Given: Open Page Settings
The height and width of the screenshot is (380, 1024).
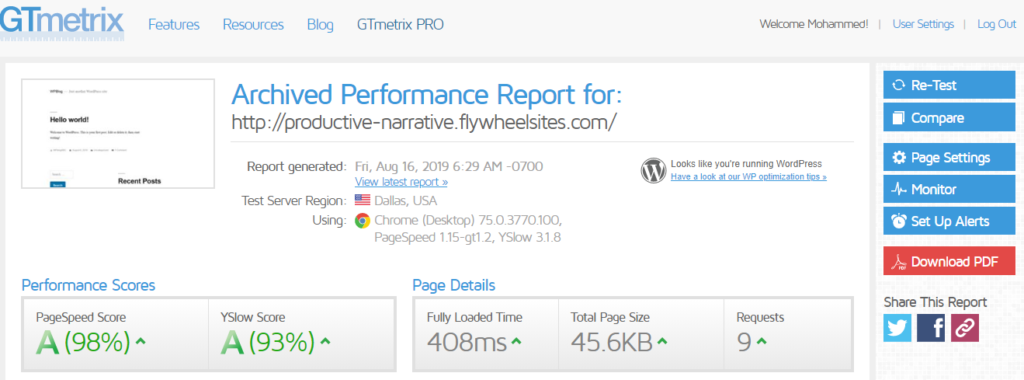Looking at the screenshot, I should (x=949, y=157).
